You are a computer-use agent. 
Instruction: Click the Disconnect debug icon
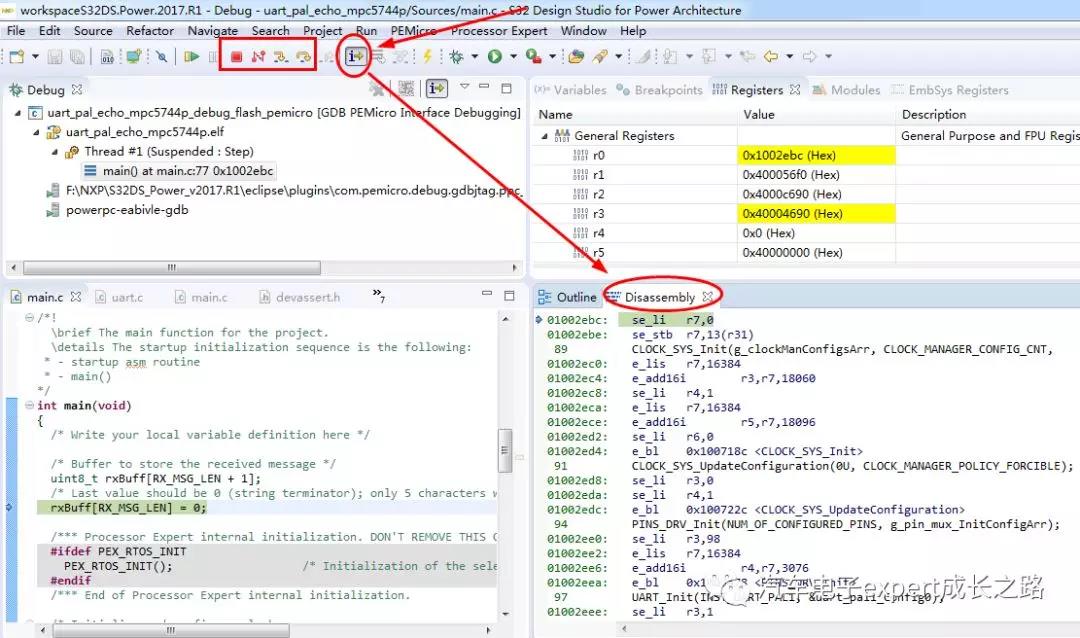pos(258,57)
